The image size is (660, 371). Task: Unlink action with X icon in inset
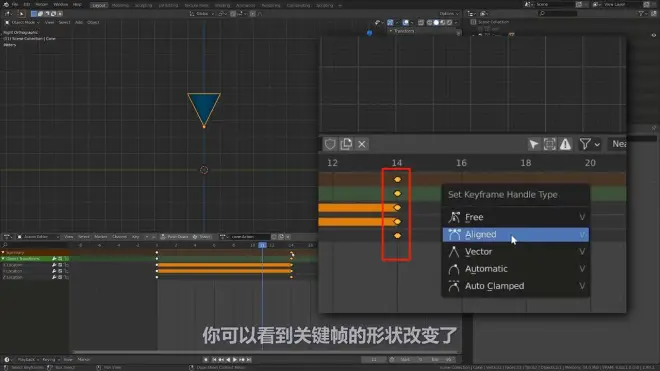coord(362,144)
